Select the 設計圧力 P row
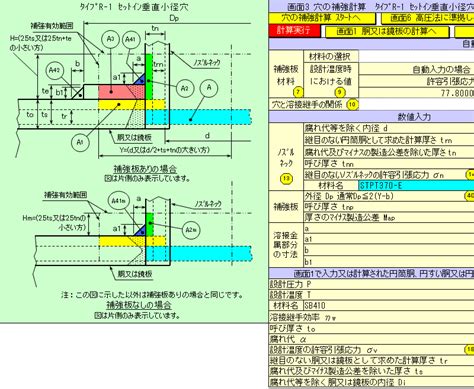Image resolution: width=474 pixels, height=389 pixels. click(x=371, y=284)
